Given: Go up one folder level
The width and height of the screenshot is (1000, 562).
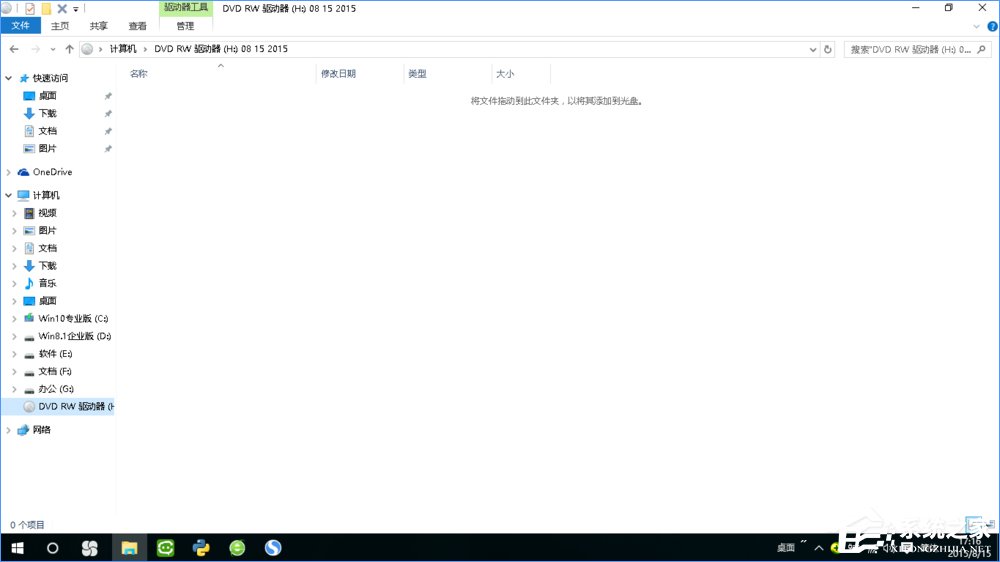Looking at the screenshot, I should click(69, 49).
